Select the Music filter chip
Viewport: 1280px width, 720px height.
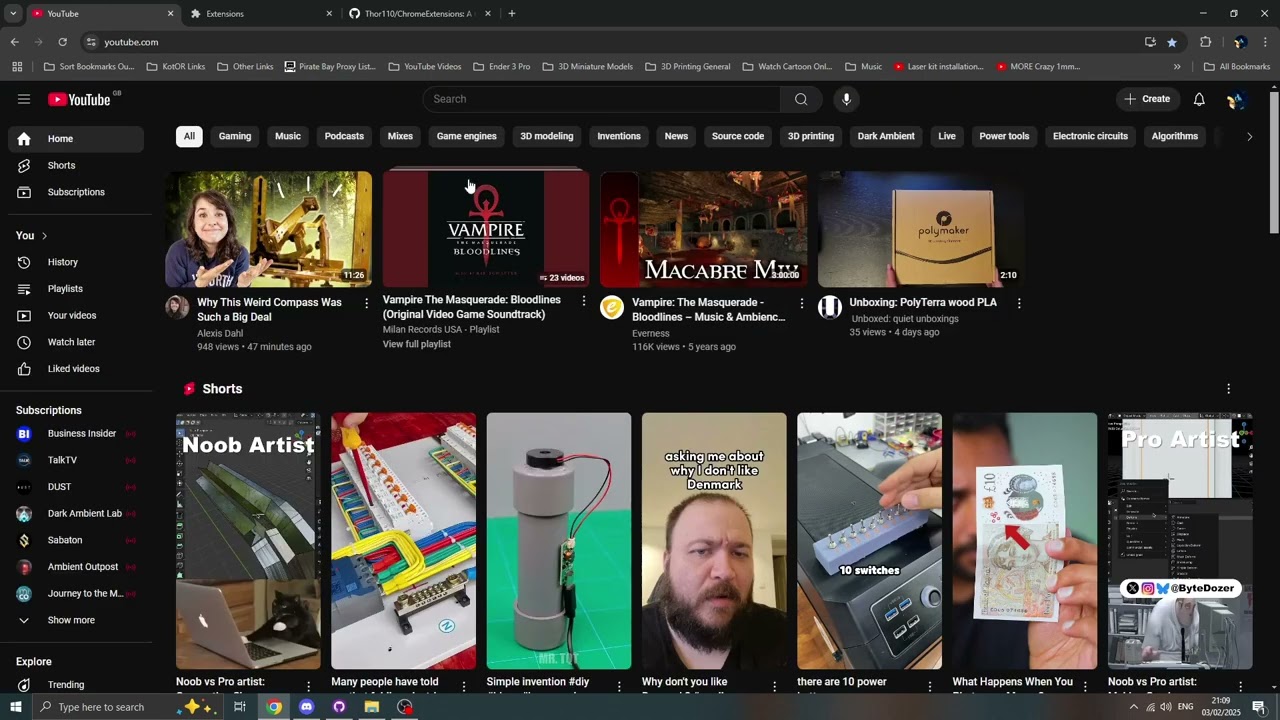click(x=288, y=136)
